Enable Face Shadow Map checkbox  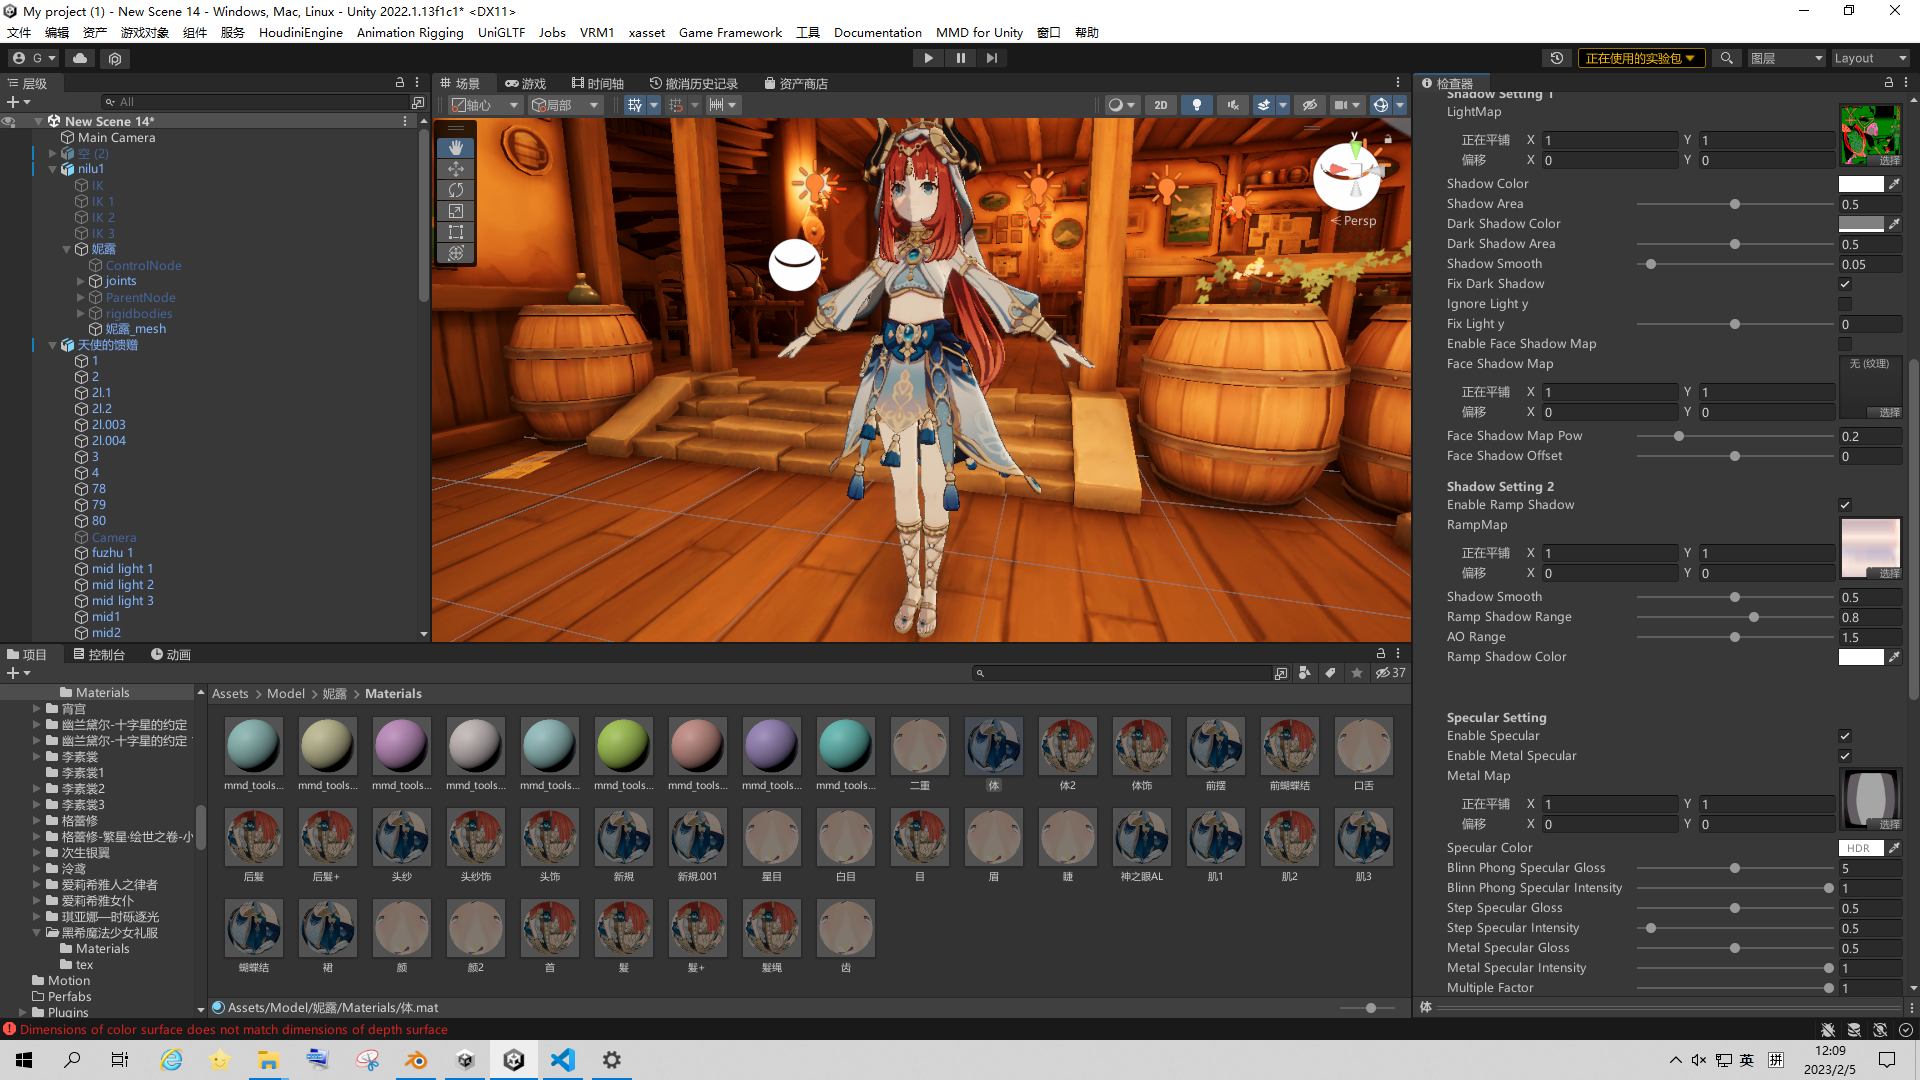[x=1845, y=344]
